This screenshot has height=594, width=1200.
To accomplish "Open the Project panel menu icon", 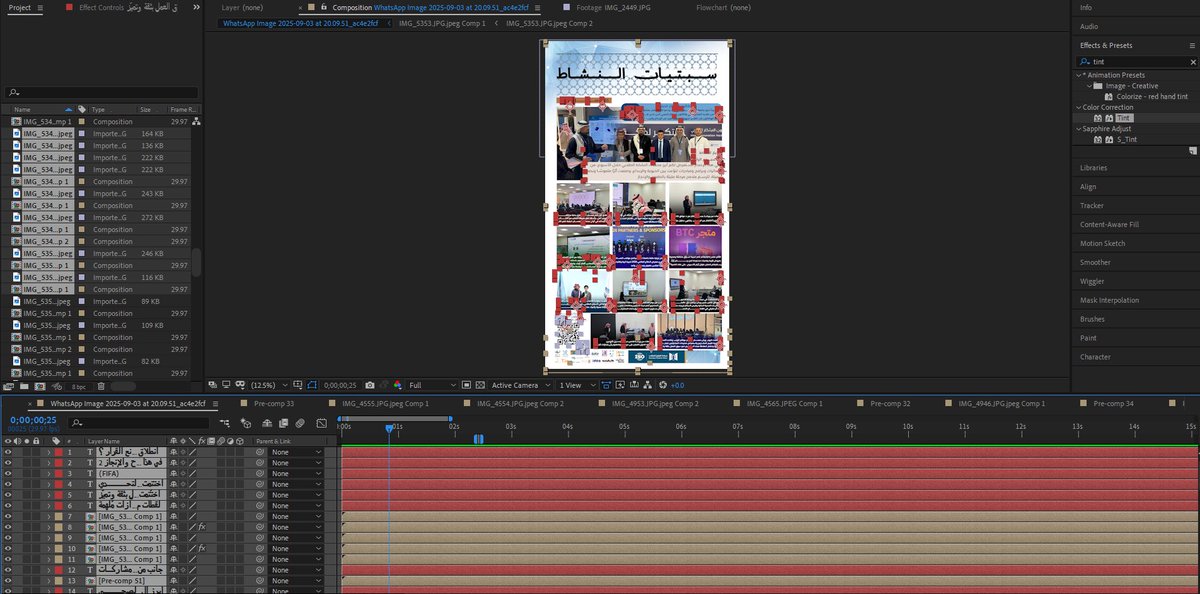I will pyautogui.click(x=38, y=7).
